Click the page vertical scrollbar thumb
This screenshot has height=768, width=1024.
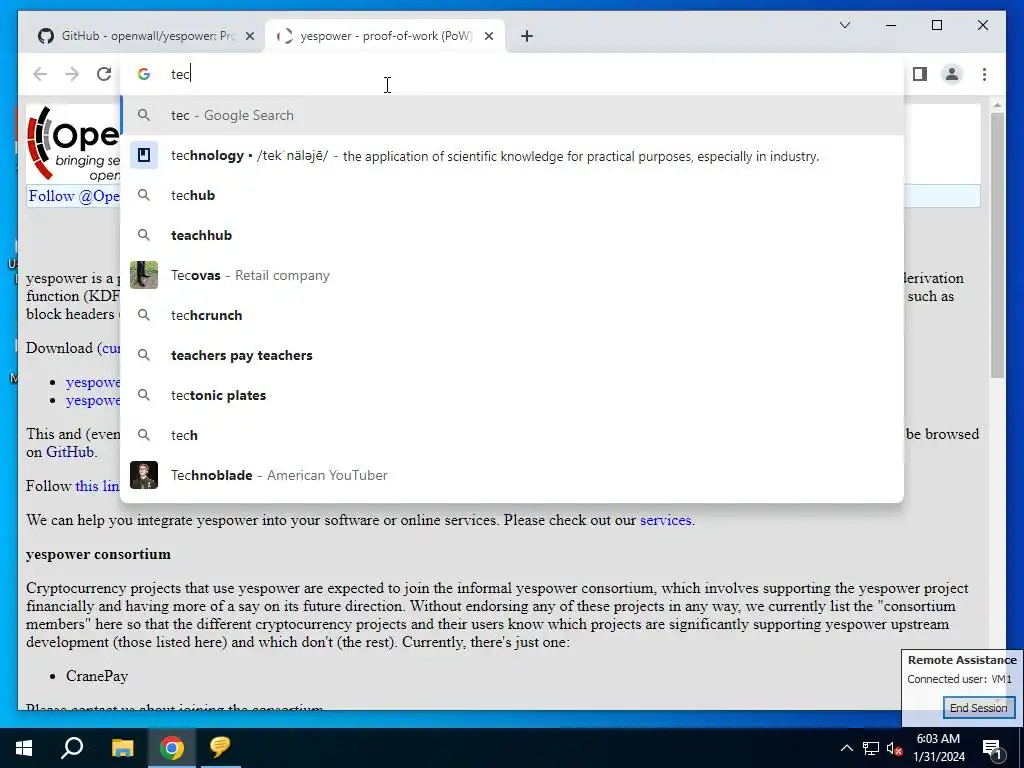(997, 245)
